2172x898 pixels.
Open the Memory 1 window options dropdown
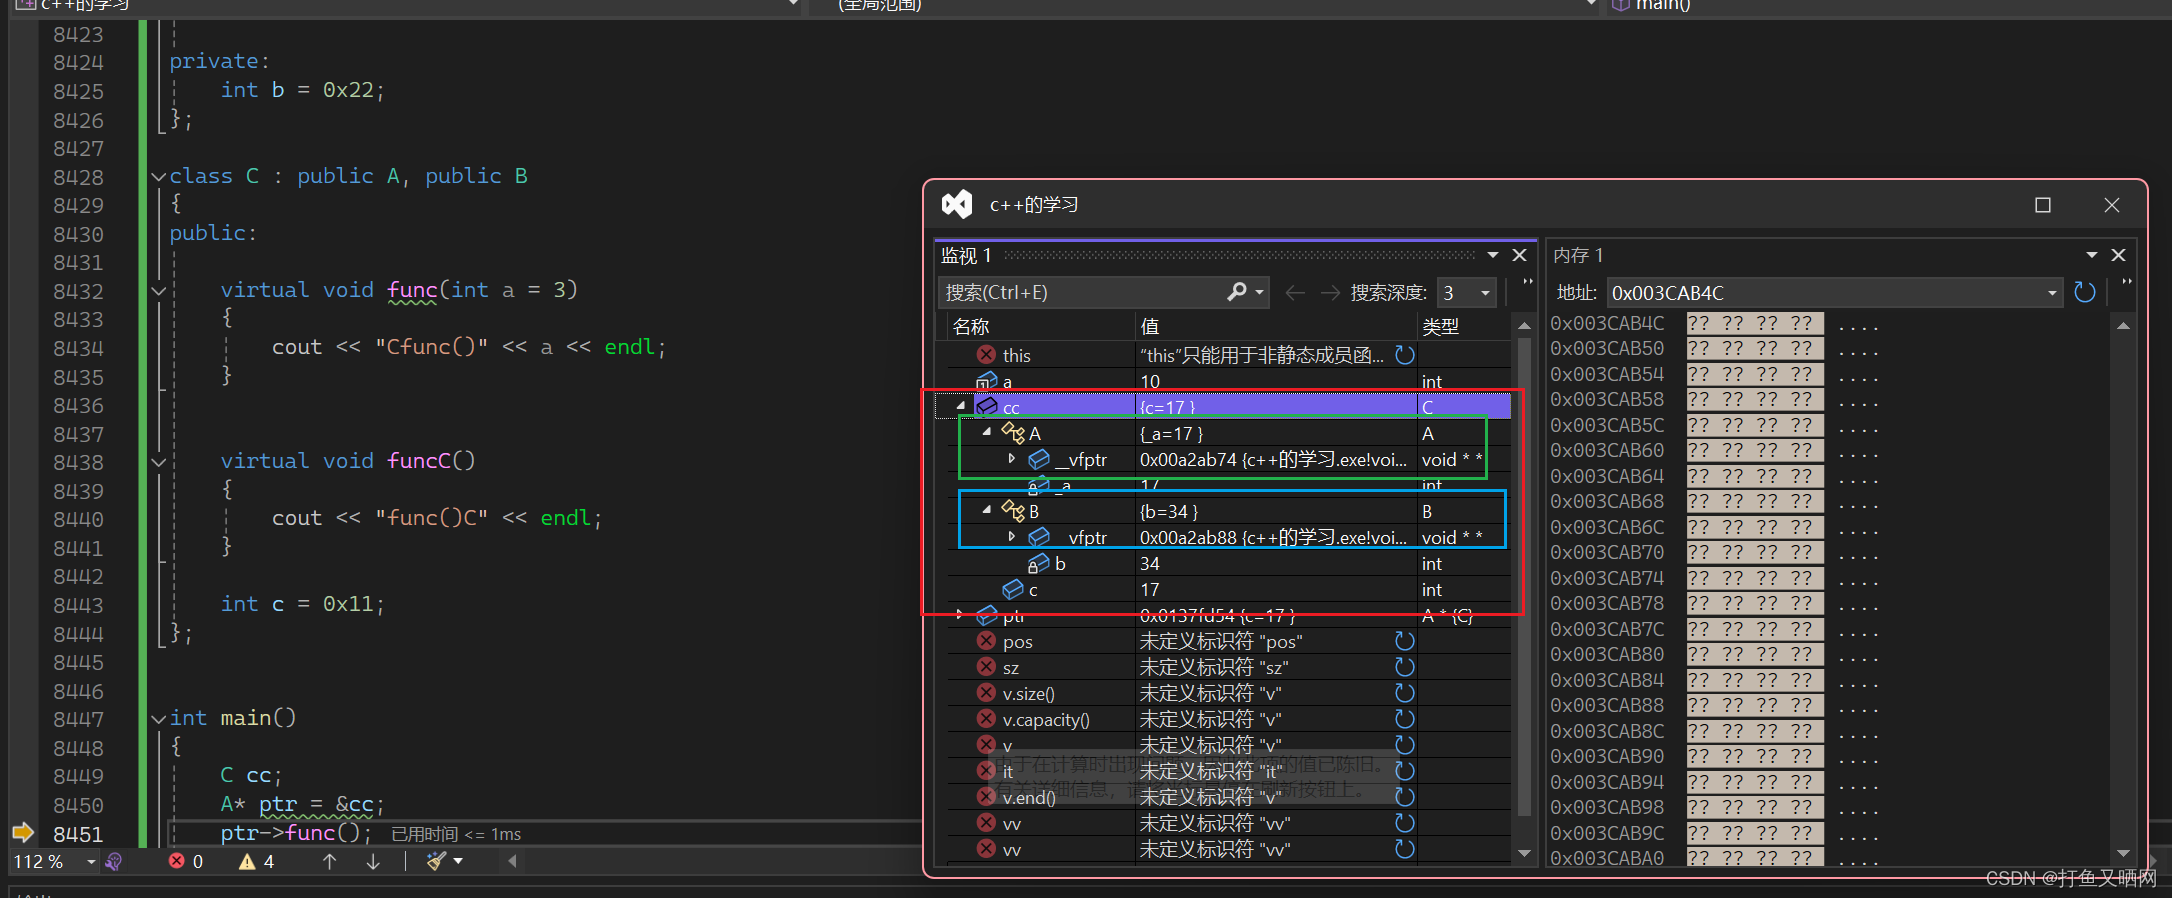click(2092, 255)
